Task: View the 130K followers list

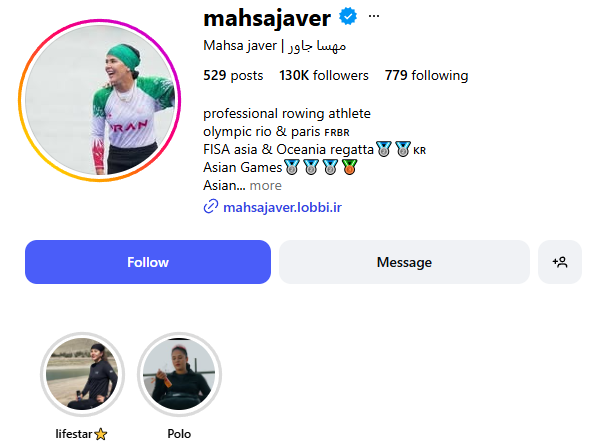Action: (324, 75)
